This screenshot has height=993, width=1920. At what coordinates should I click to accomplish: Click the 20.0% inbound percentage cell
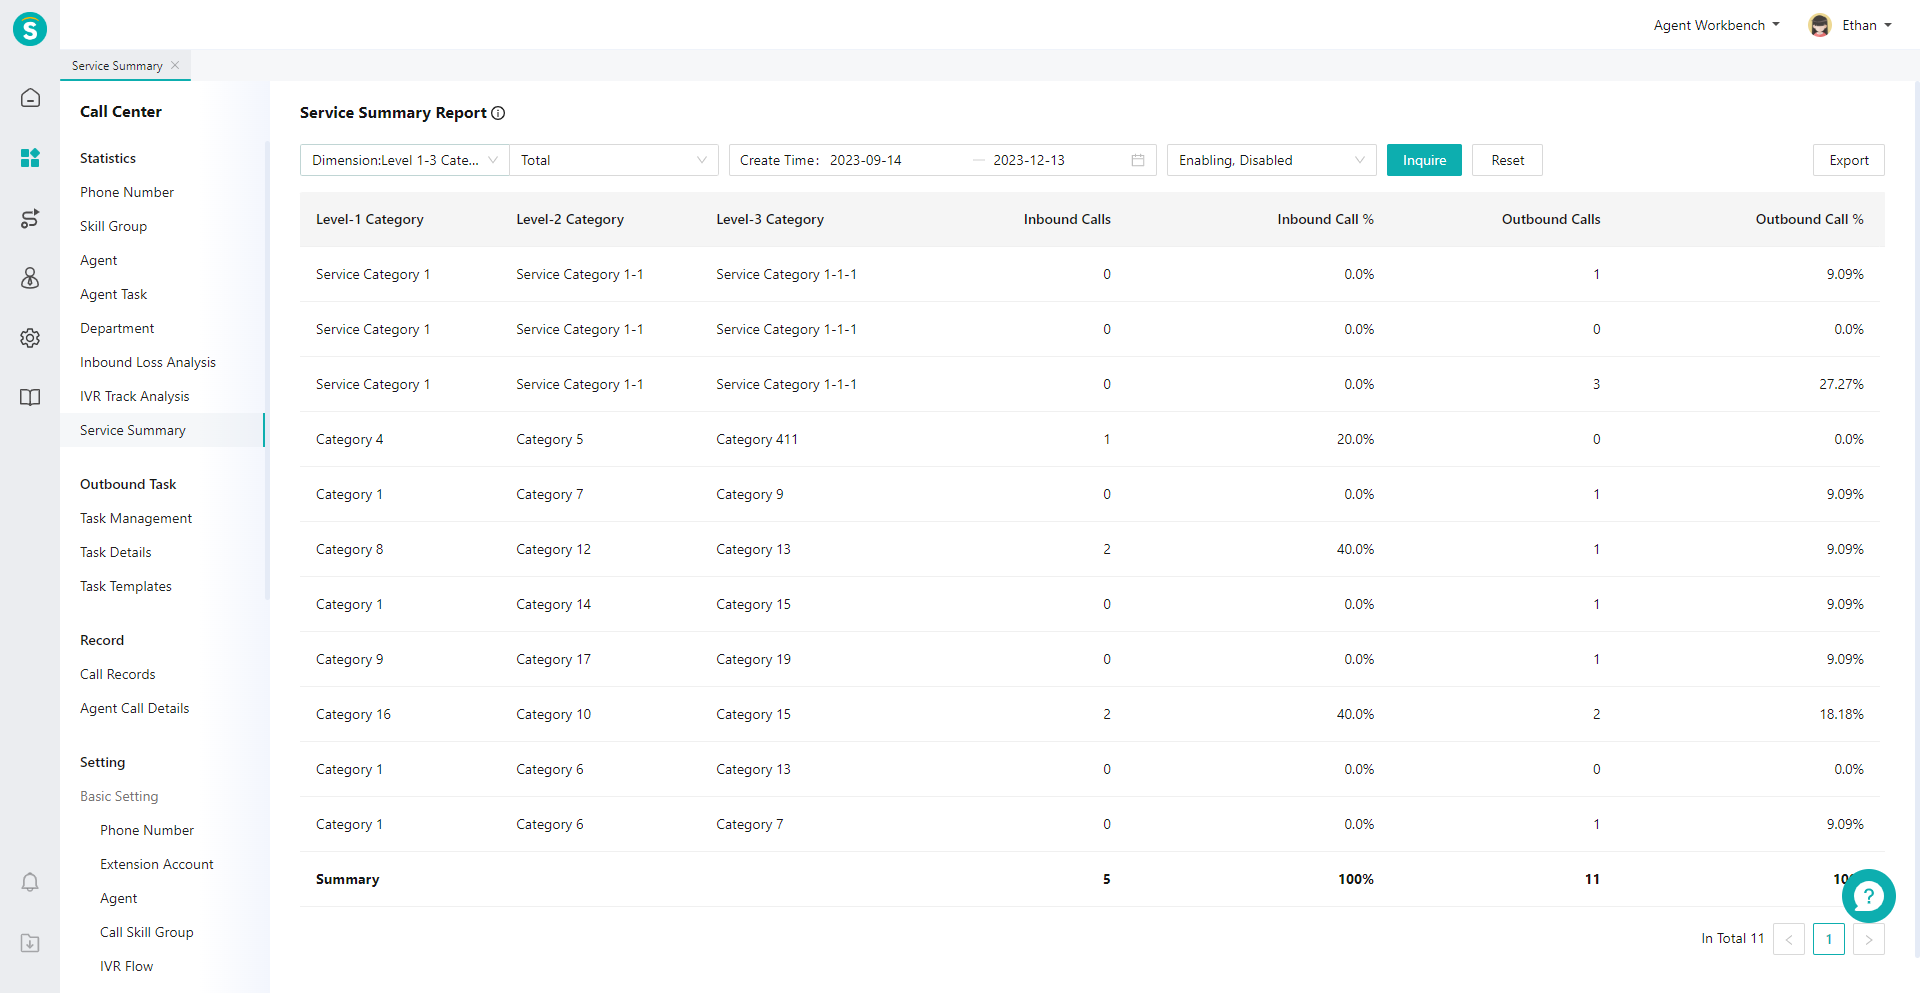(1355, 439)
